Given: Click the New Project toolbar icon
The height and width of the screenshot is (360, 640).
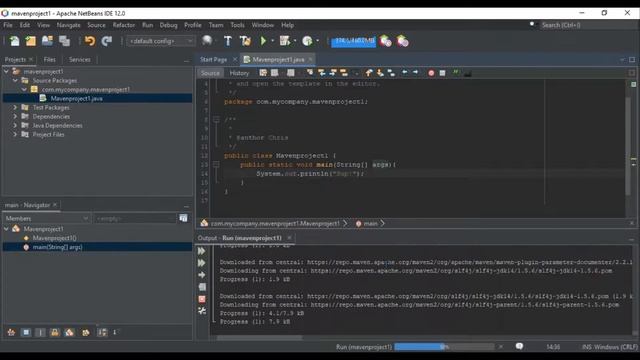Looking at the screenshot, I should [31, 41].
